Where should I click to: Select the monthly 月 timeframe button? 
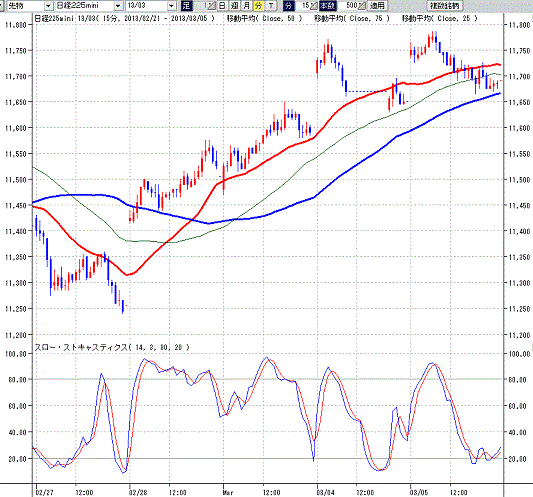click(246, 5)
